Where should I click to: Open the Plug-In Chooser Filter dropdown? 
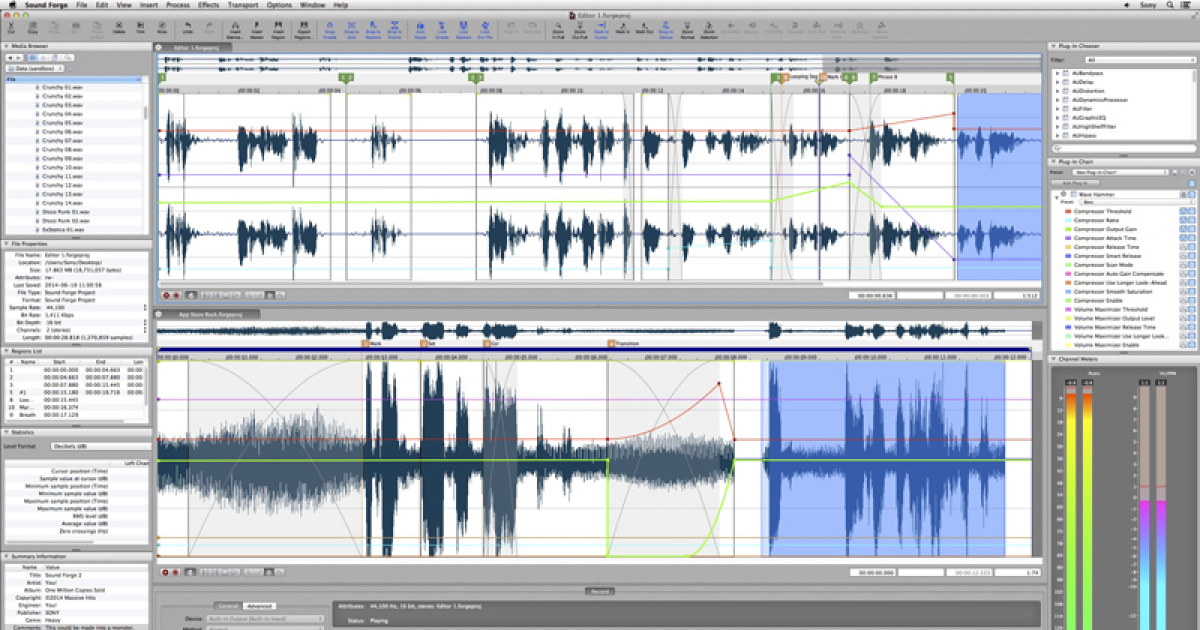(x=1140, y=60)
